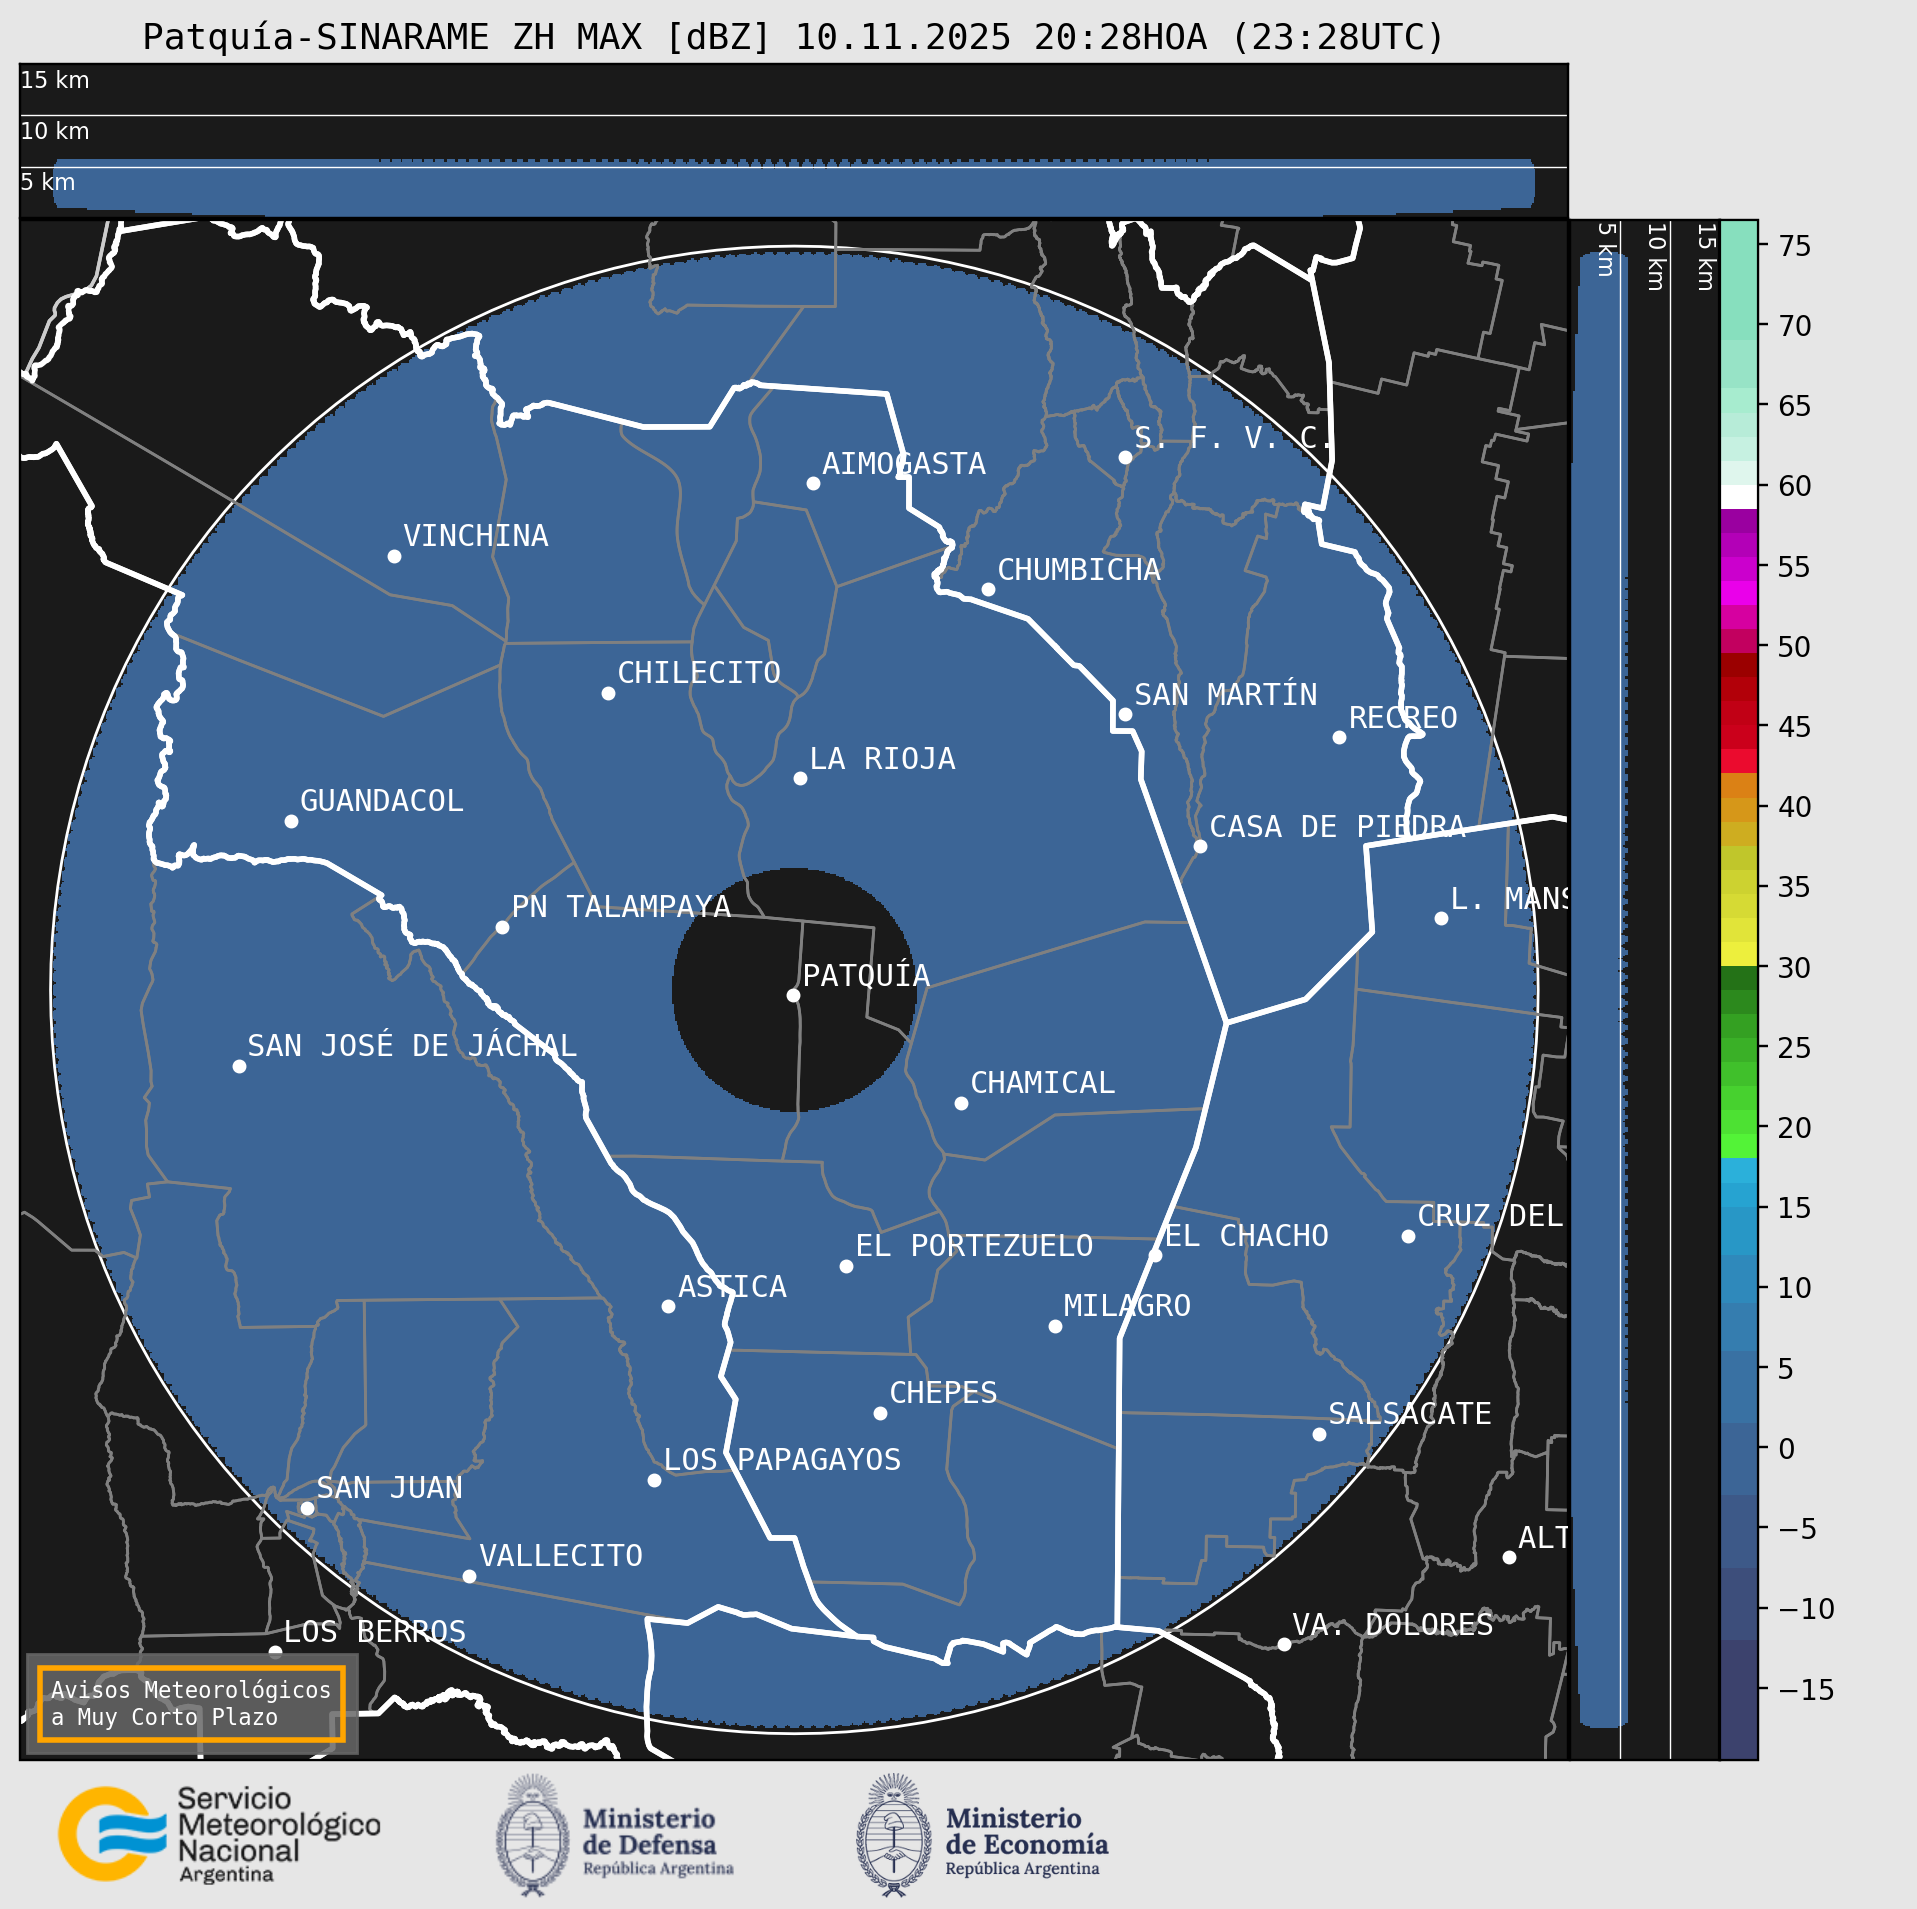
Task: Select the SAN MARTÍN map label
Action: [1226, 694]
